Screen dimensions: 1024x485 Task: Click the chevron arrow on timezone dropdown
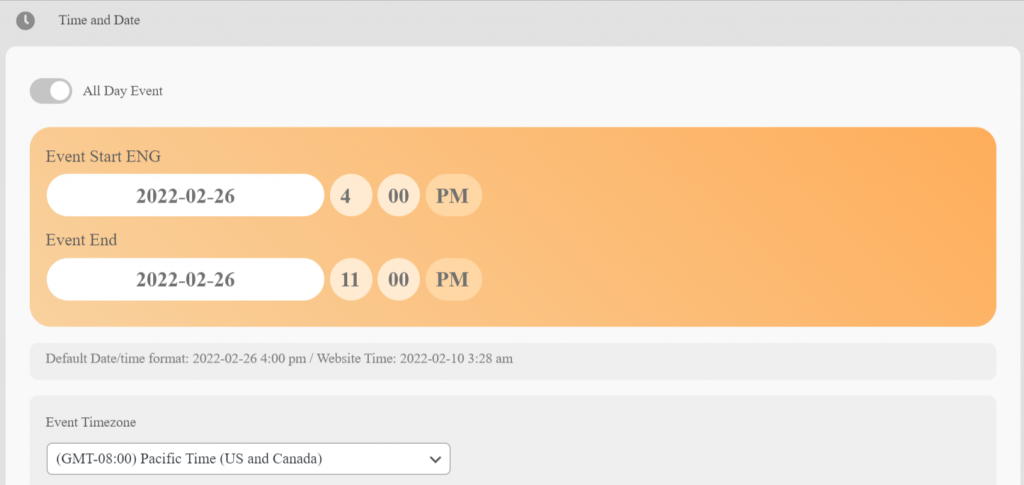click(x=435, y=459)
